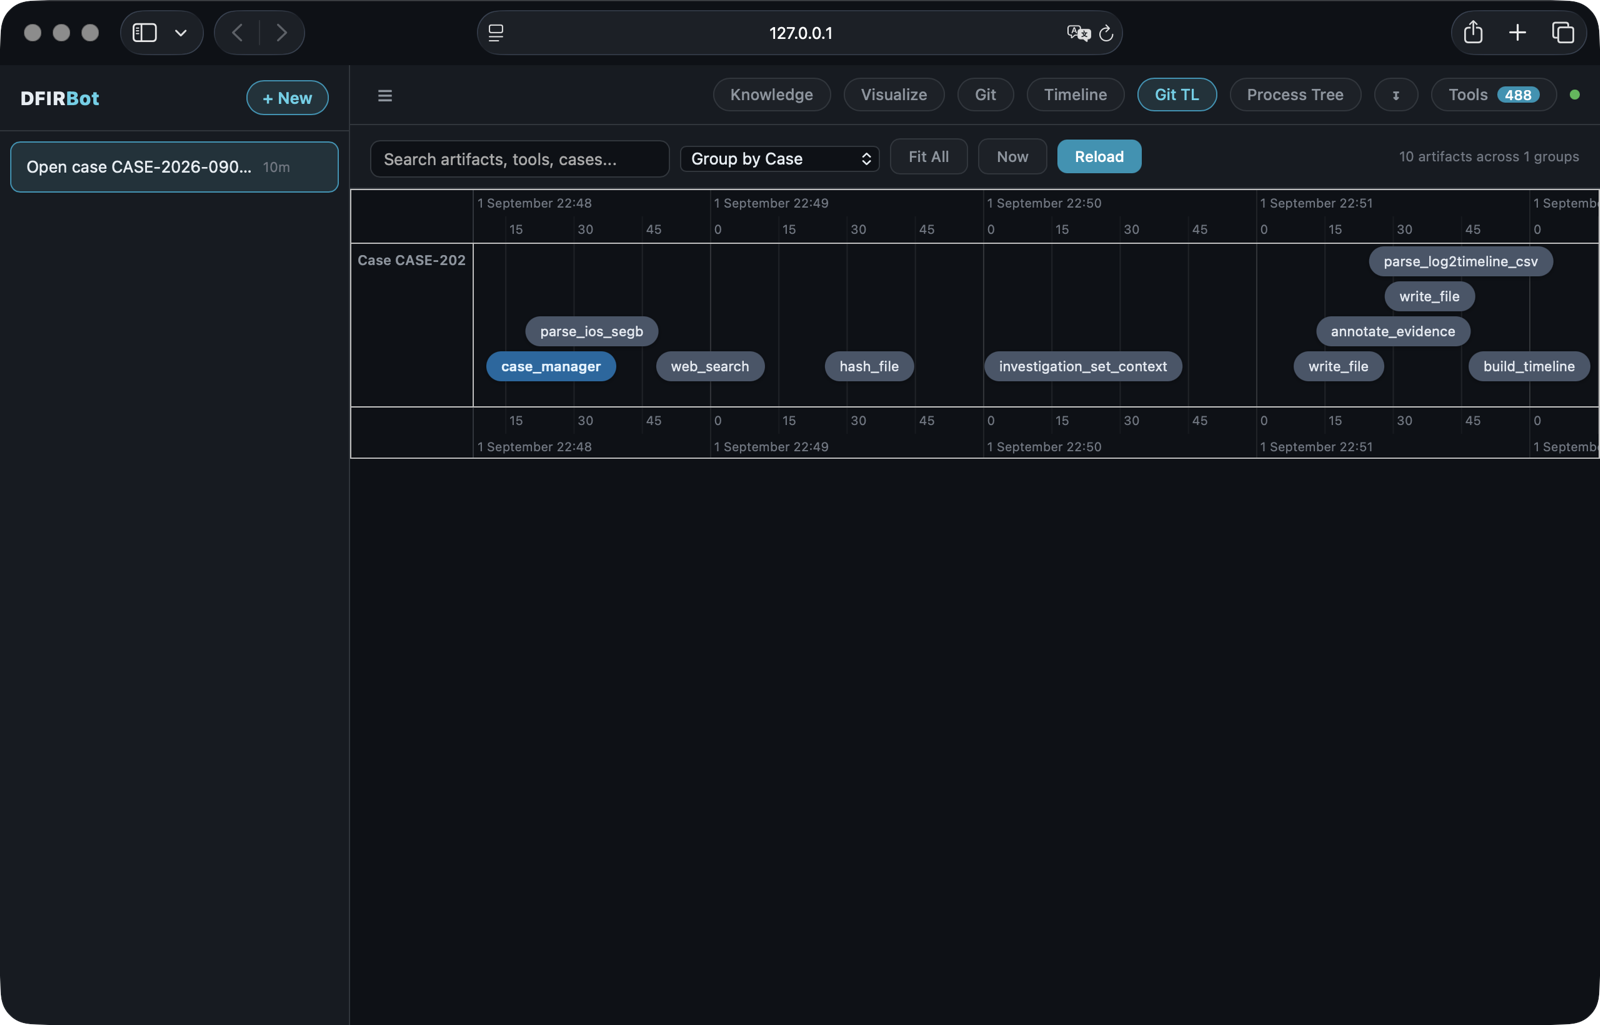
Task: Open the Group by Case dropdown
Action: point(780,159)
